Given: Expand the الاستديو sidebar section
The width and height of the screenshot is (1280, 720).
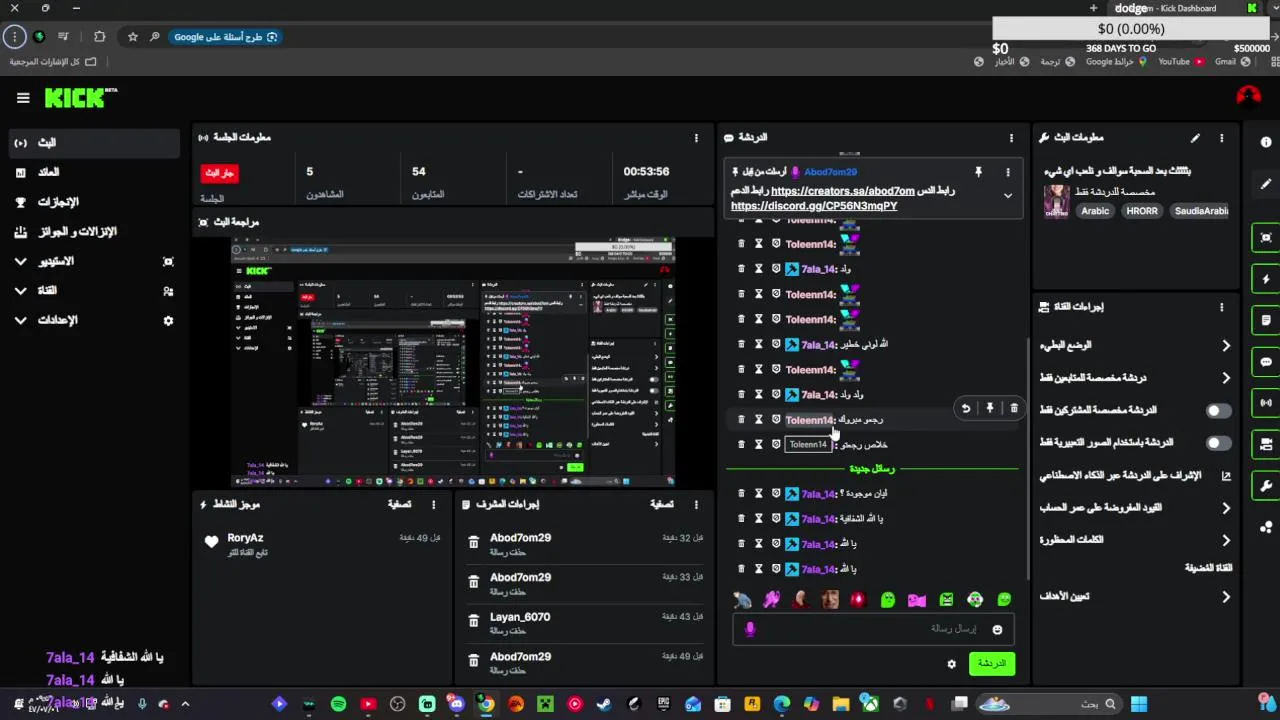Looking at the screenshot, I should click(x=20, y=261).
